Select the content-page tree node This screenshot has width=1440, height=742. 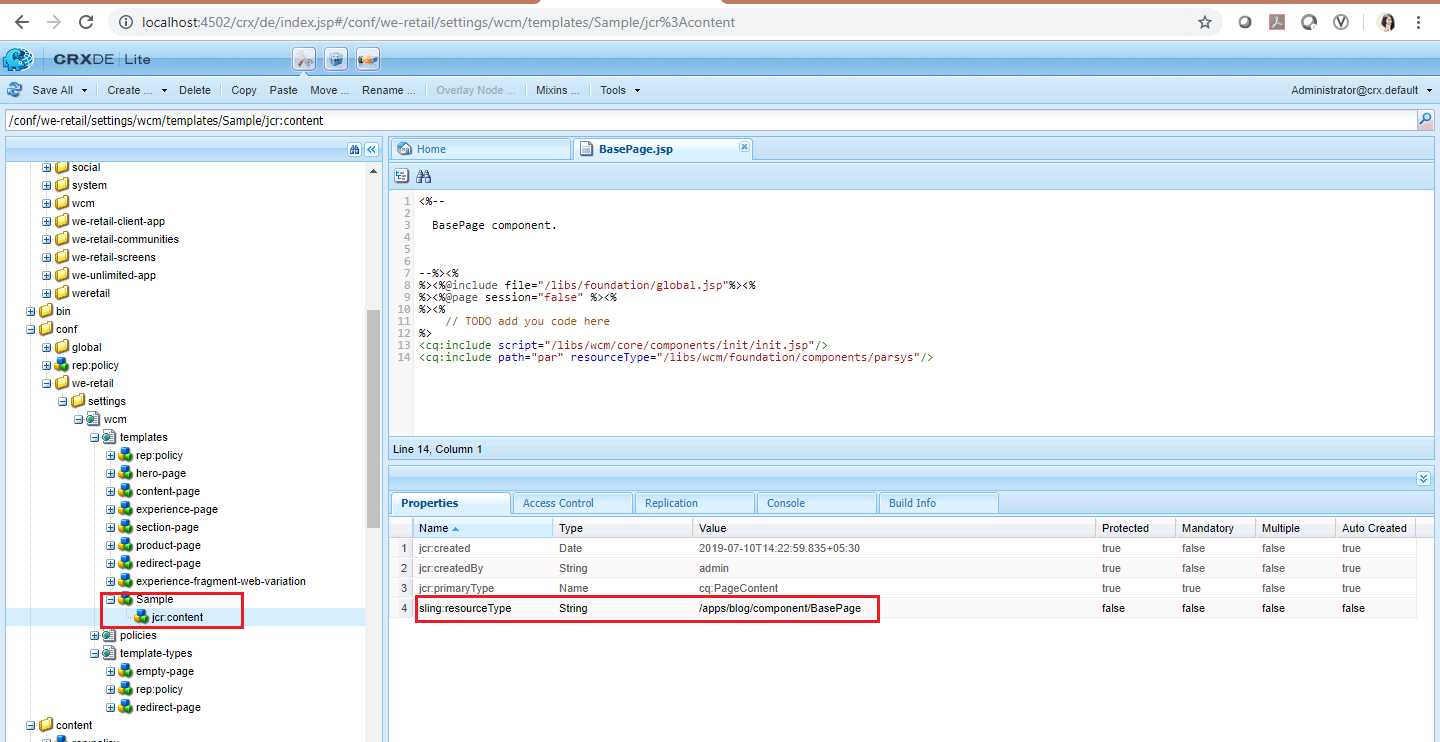click(x=167, y=491)
